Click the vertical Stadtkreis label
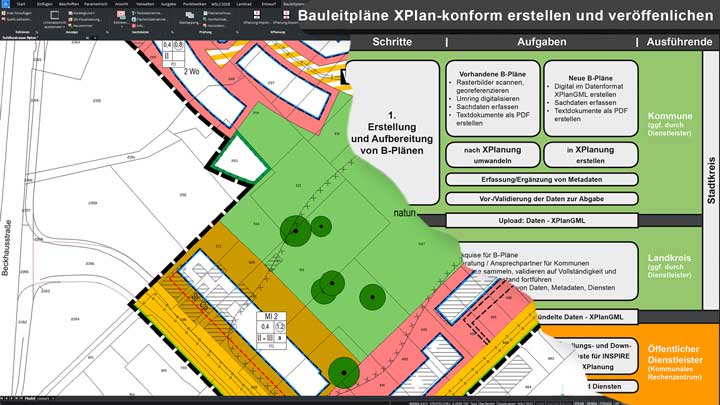The height and width of the screenshot is (405, 720). point(711,180)
